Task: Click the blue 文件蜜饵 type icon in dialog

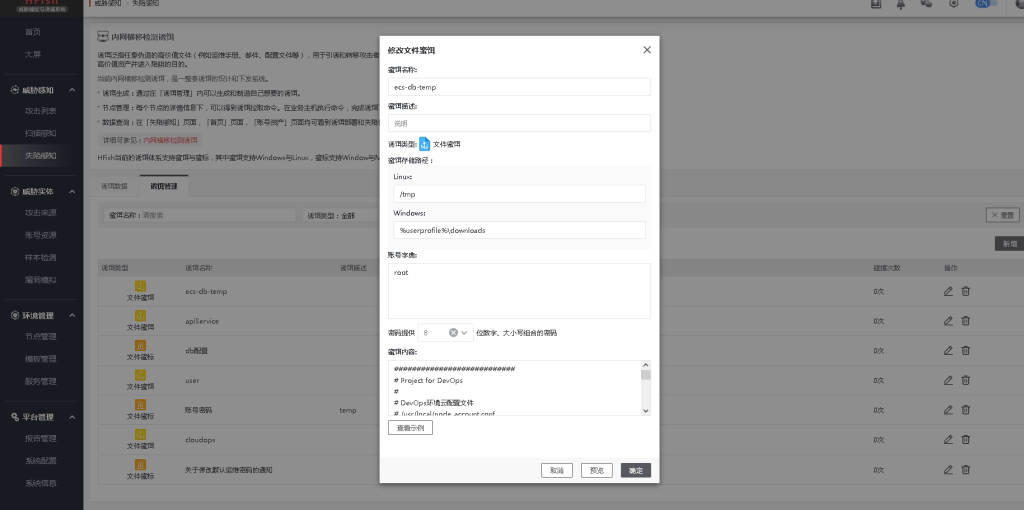Action: point(424,144)
